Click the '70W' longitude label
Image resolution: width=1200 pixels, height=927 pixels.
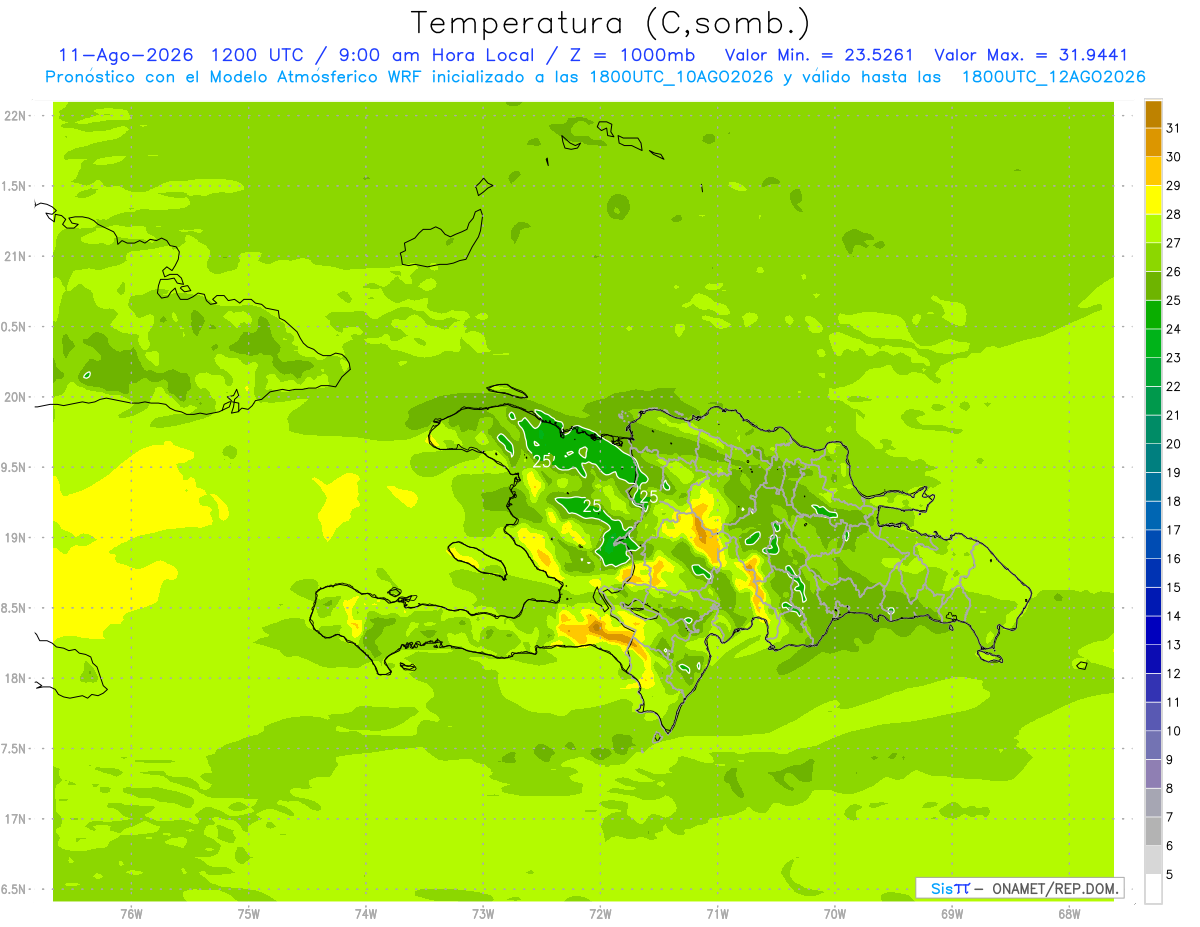pos(835,914)
